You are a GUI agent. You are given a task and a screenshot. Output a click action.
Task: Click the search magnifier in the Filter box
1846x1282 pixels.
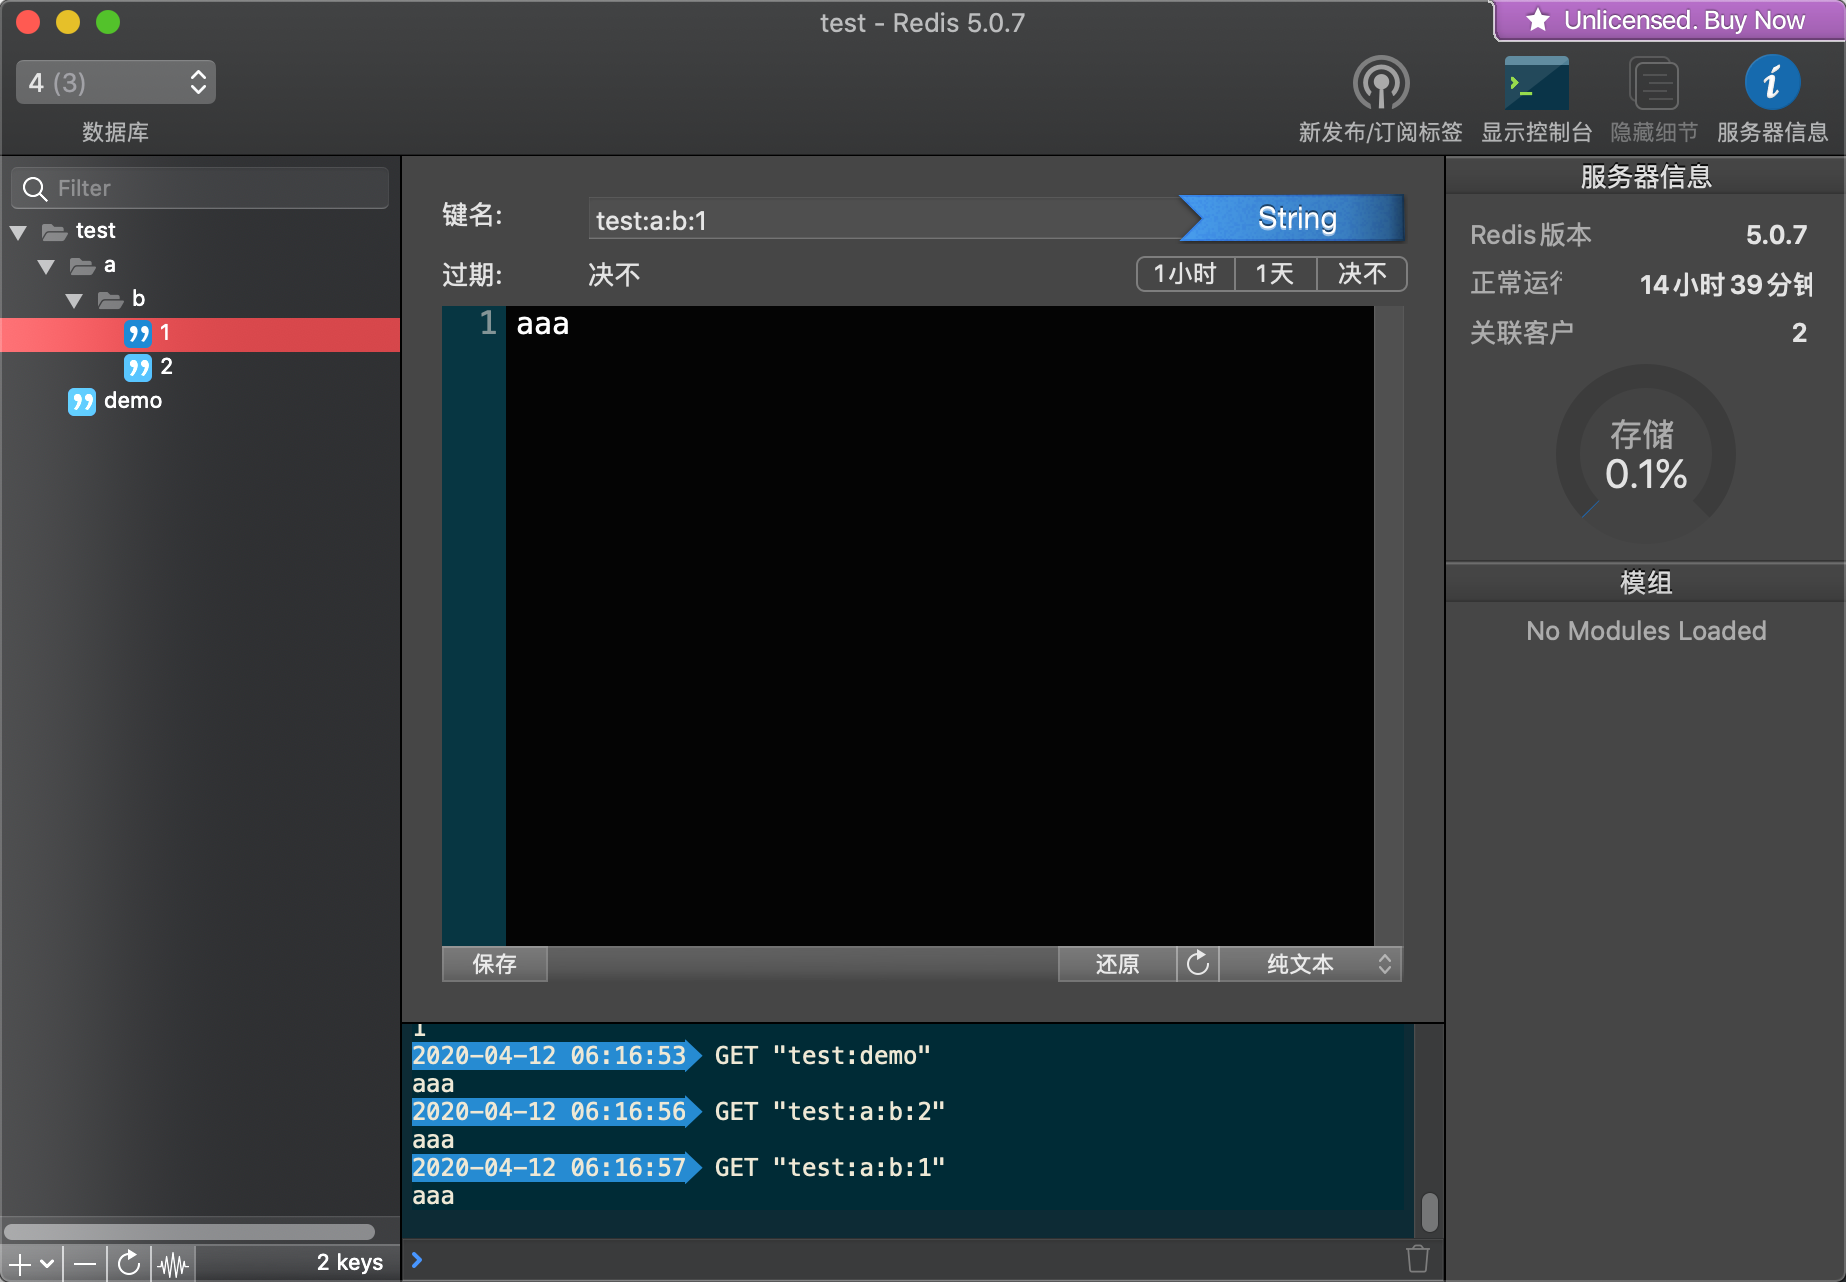35,189
